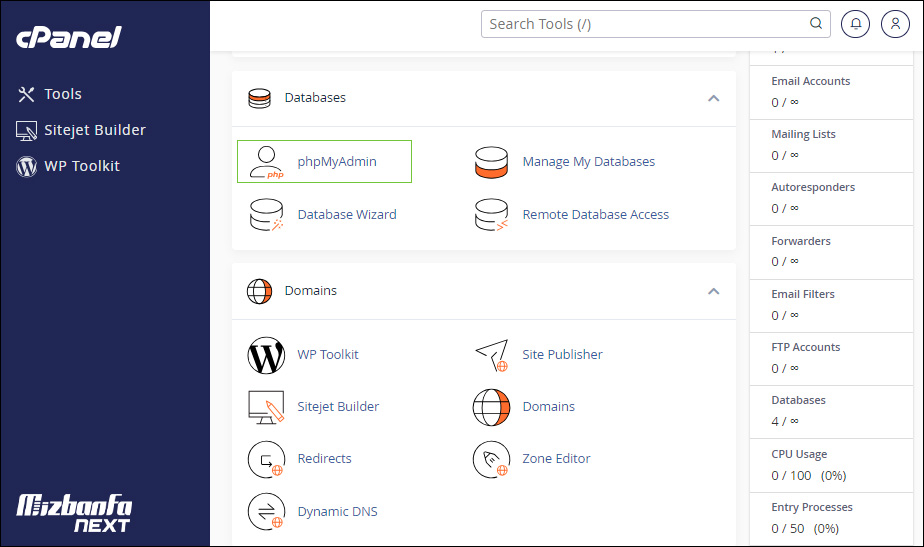Select WP Toolkit in sidebar menu

(x=82, y=166)
